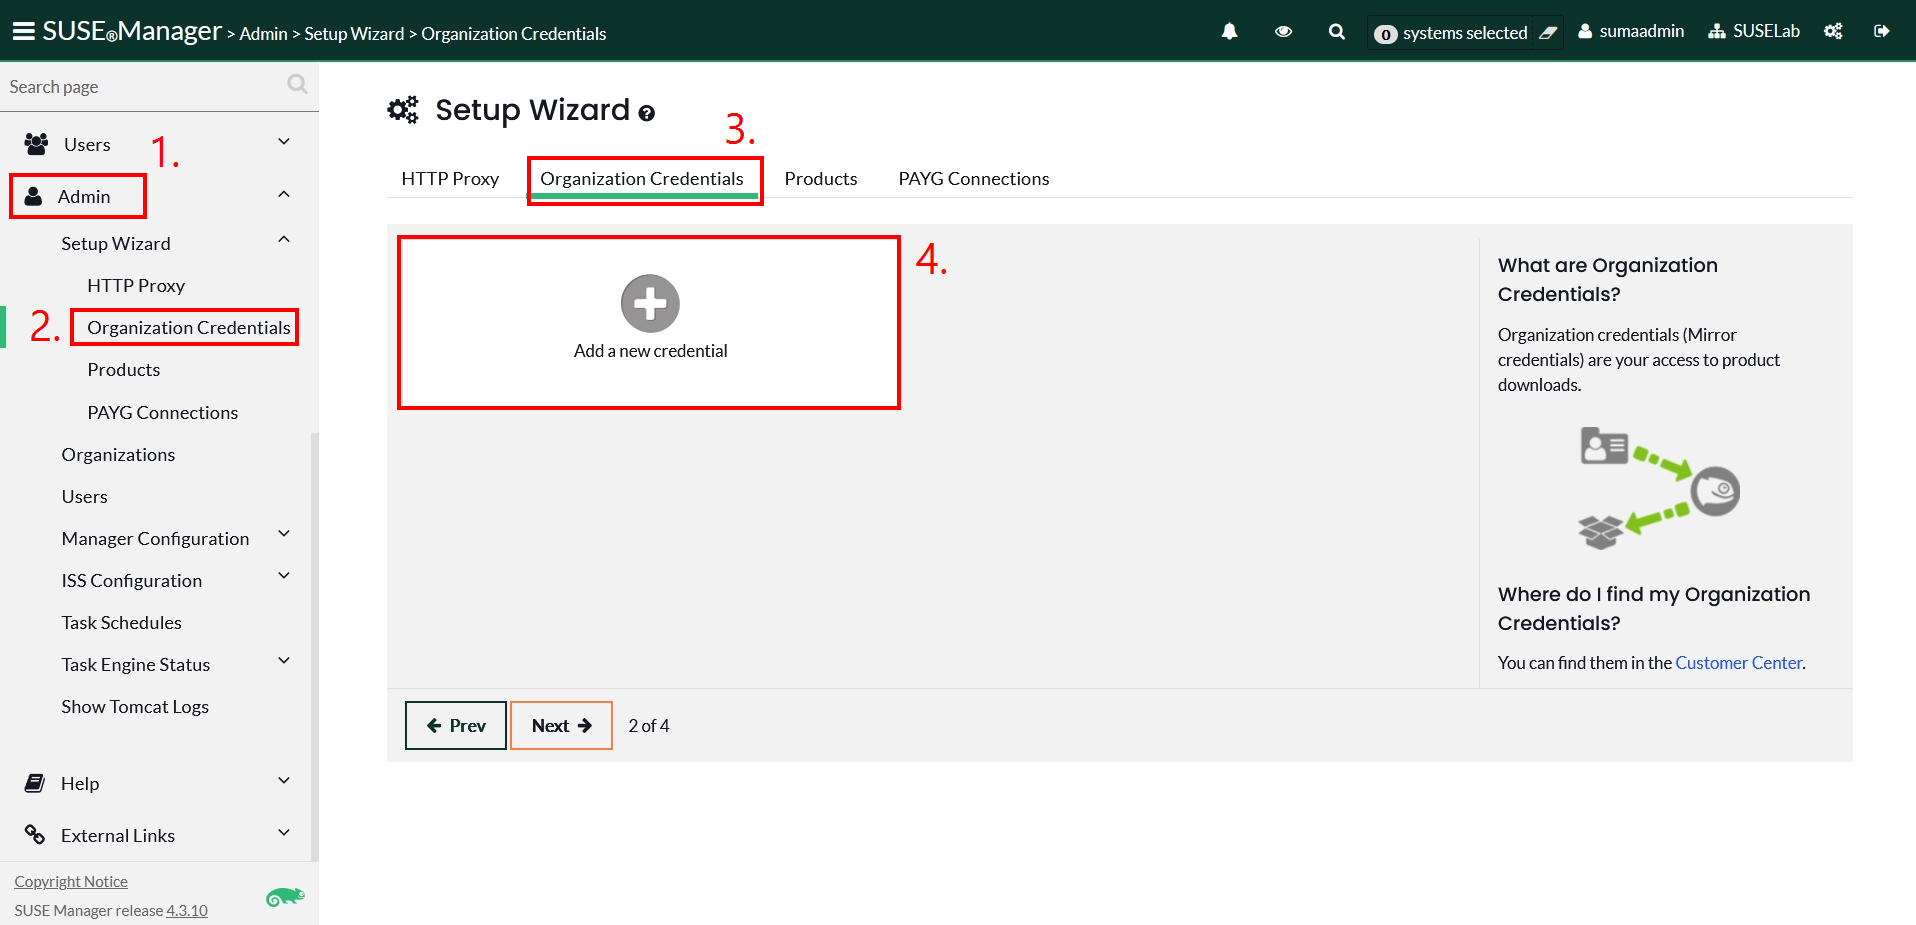Click the sidebar vertical scrollbar

point(315,645)
